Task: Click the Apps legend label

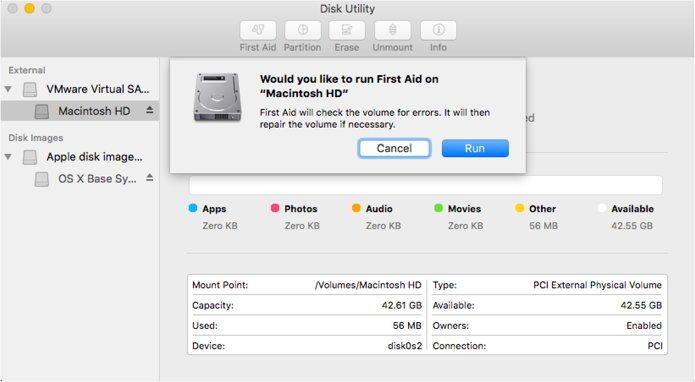Action: coord(214,209)
